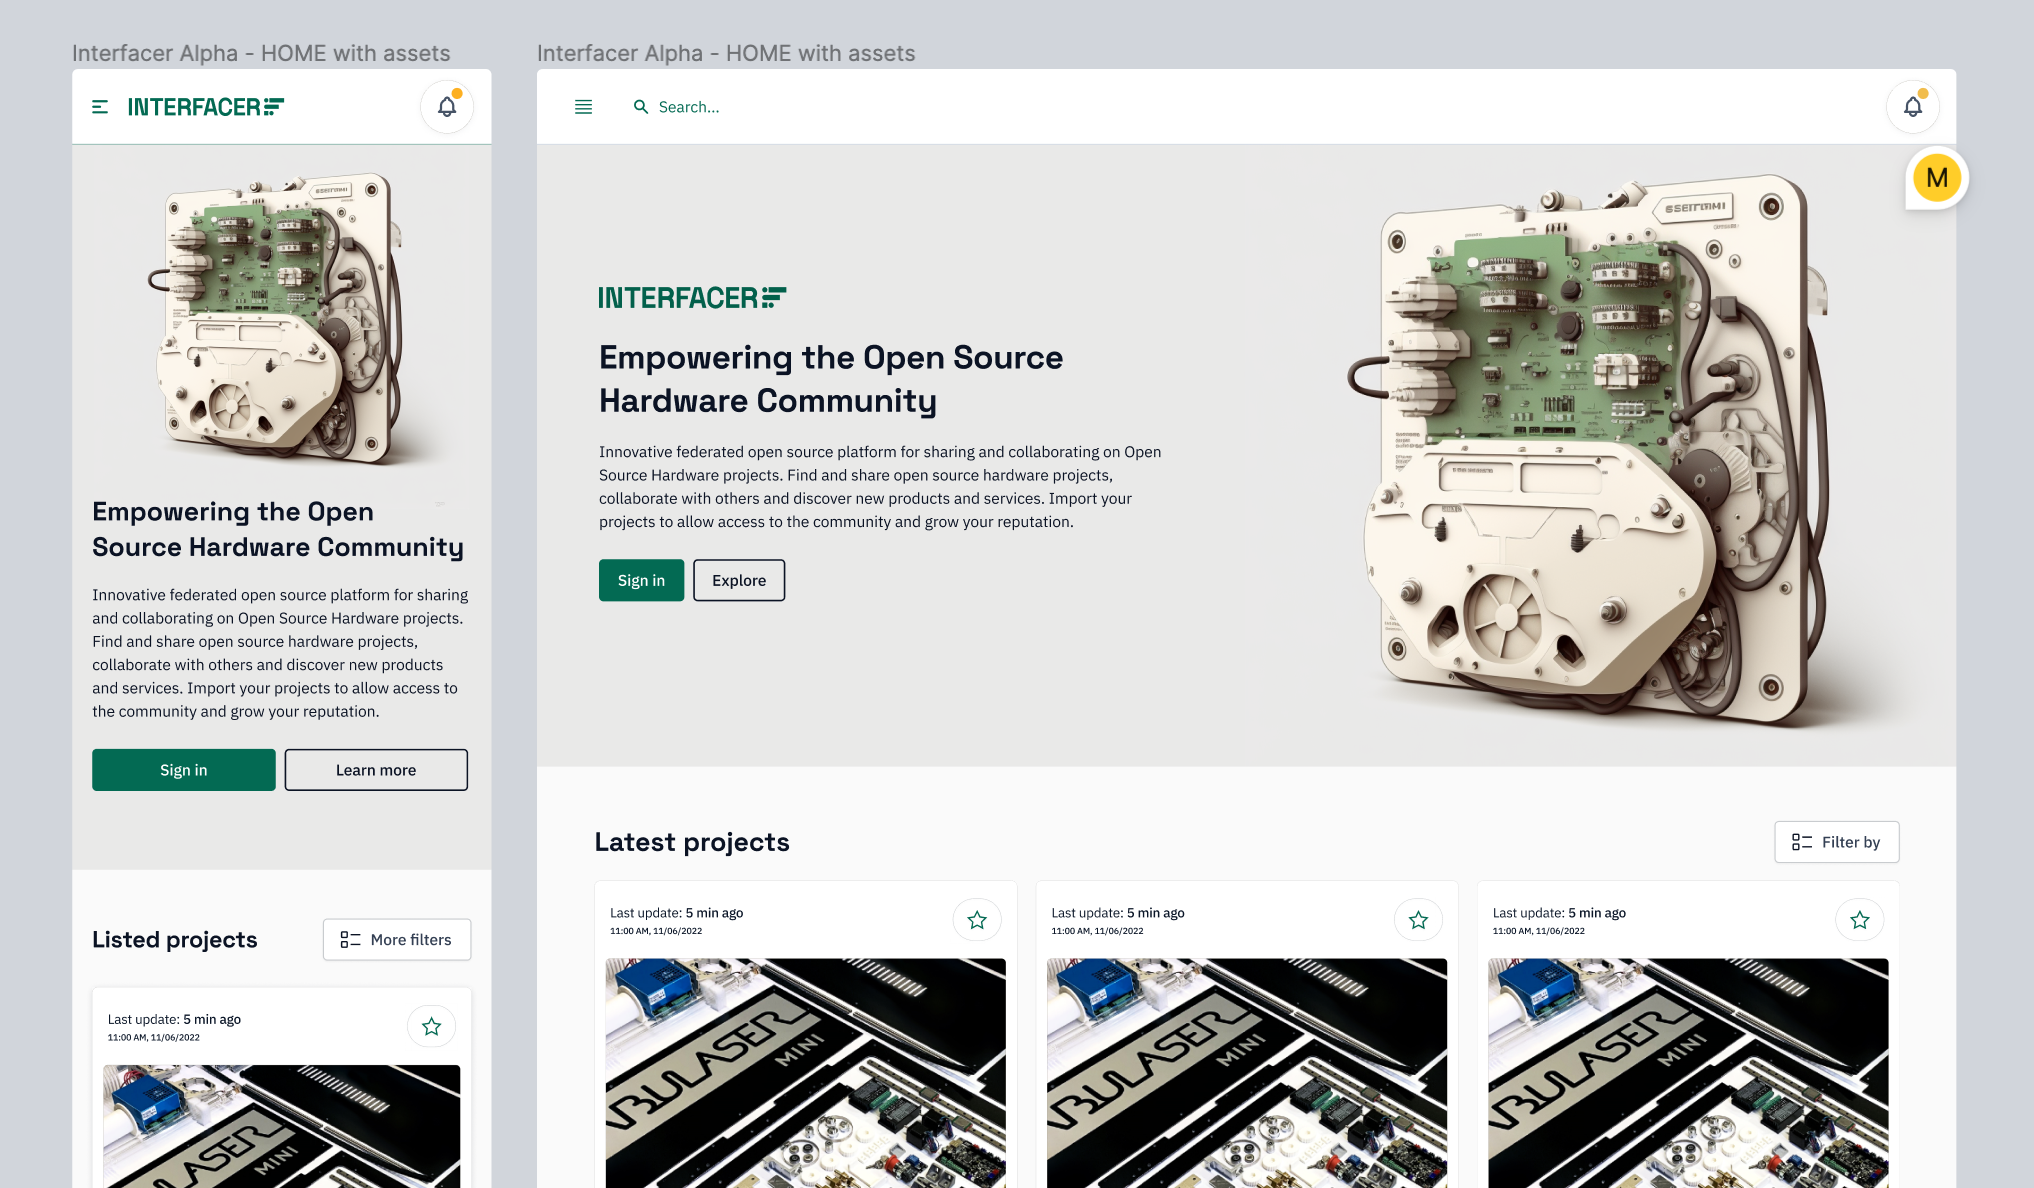Click the Learn more button on mobile
This screenshot has height=1188, width=2034.
(x=376, y=769)
